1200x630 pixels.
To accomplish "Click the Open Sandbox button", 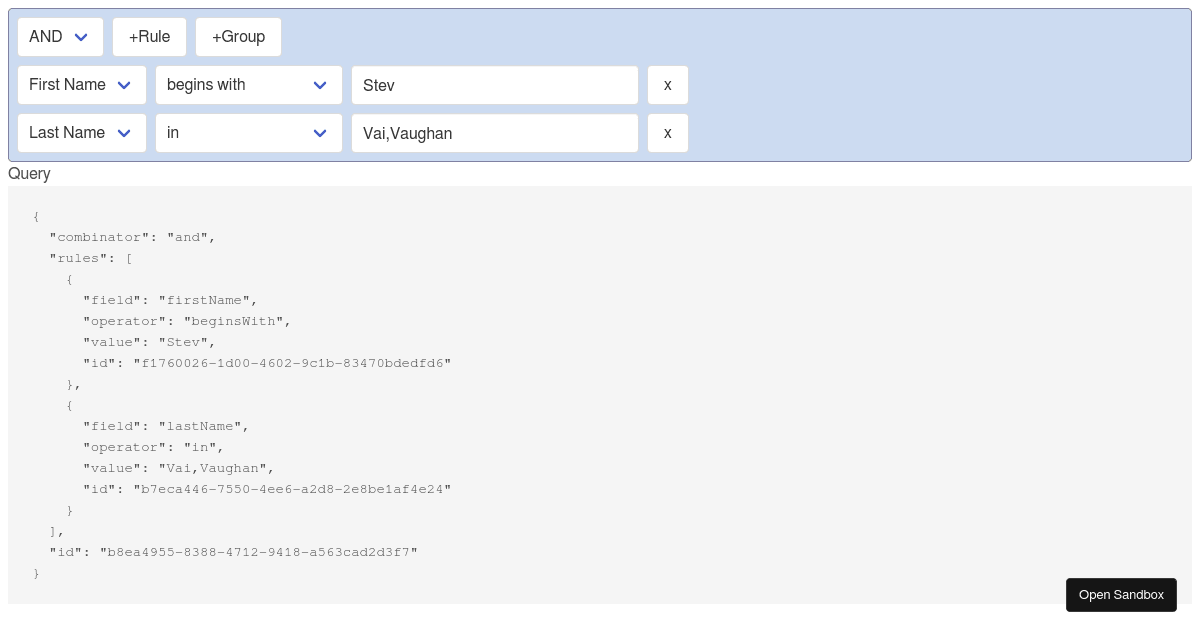I will tap(1121, 594).
